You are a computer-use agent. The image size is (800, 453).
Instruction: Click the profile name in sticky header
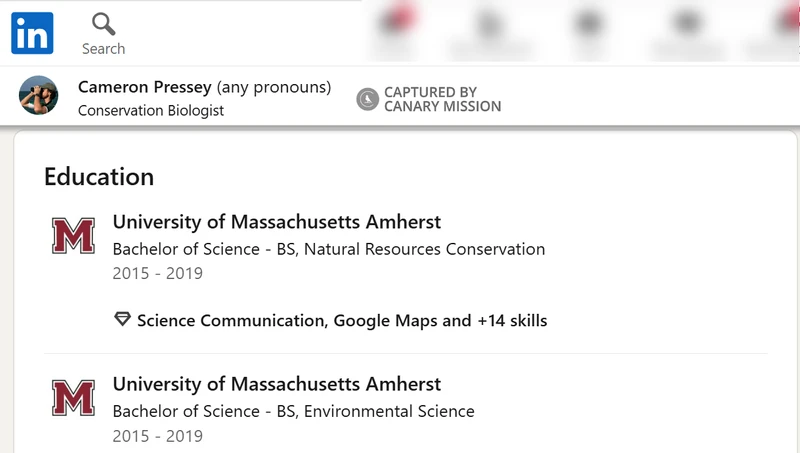click(145, 87)
